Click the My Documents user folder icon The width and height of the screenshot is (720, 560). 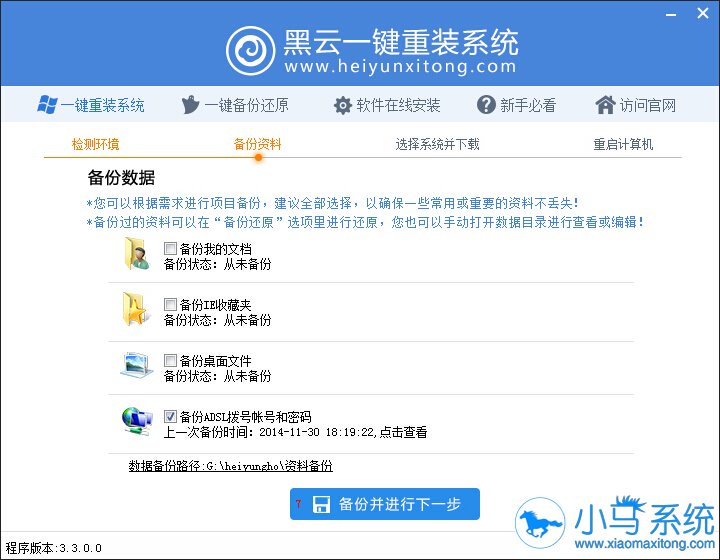click(137, 254)
